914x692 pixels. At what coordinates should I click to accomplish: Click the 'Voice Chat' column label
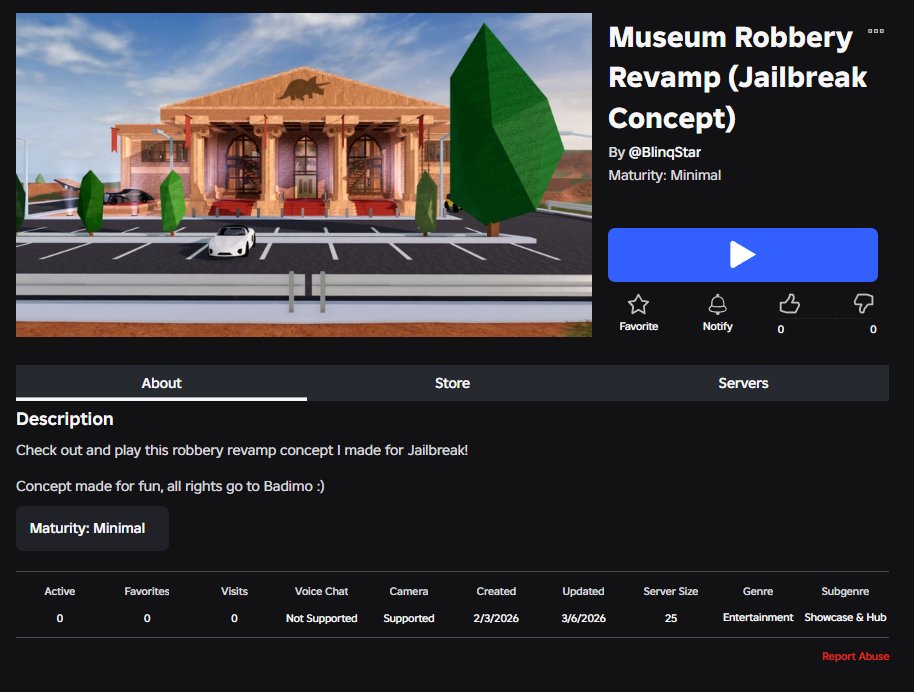321,591
